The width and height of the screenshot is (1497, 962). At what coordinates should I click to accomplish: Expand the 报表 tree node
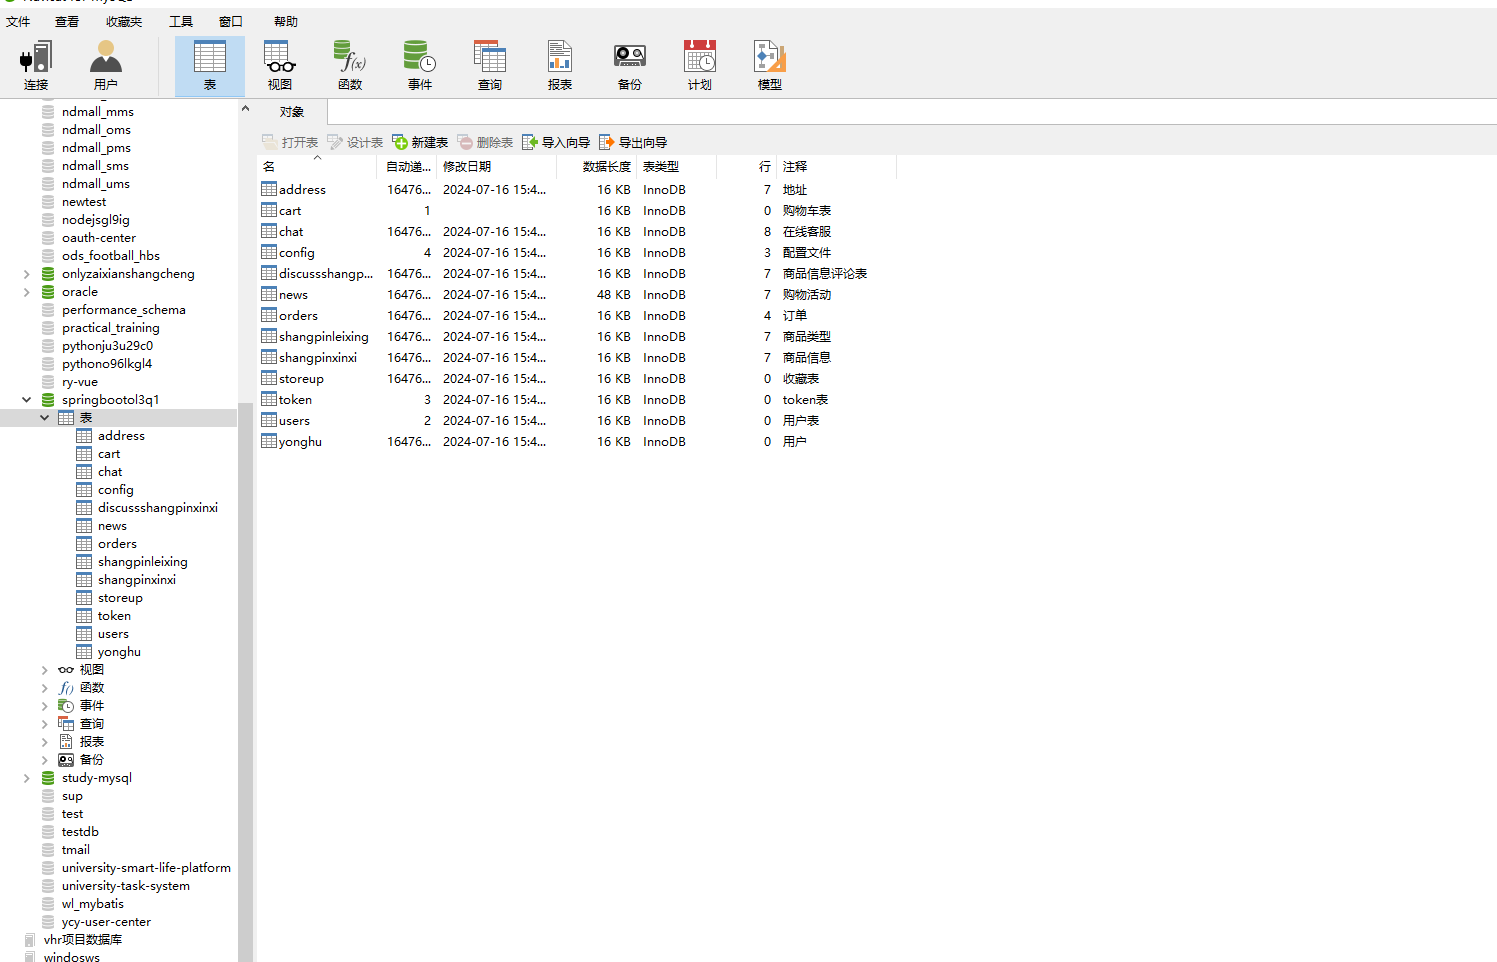pos(44,742)
